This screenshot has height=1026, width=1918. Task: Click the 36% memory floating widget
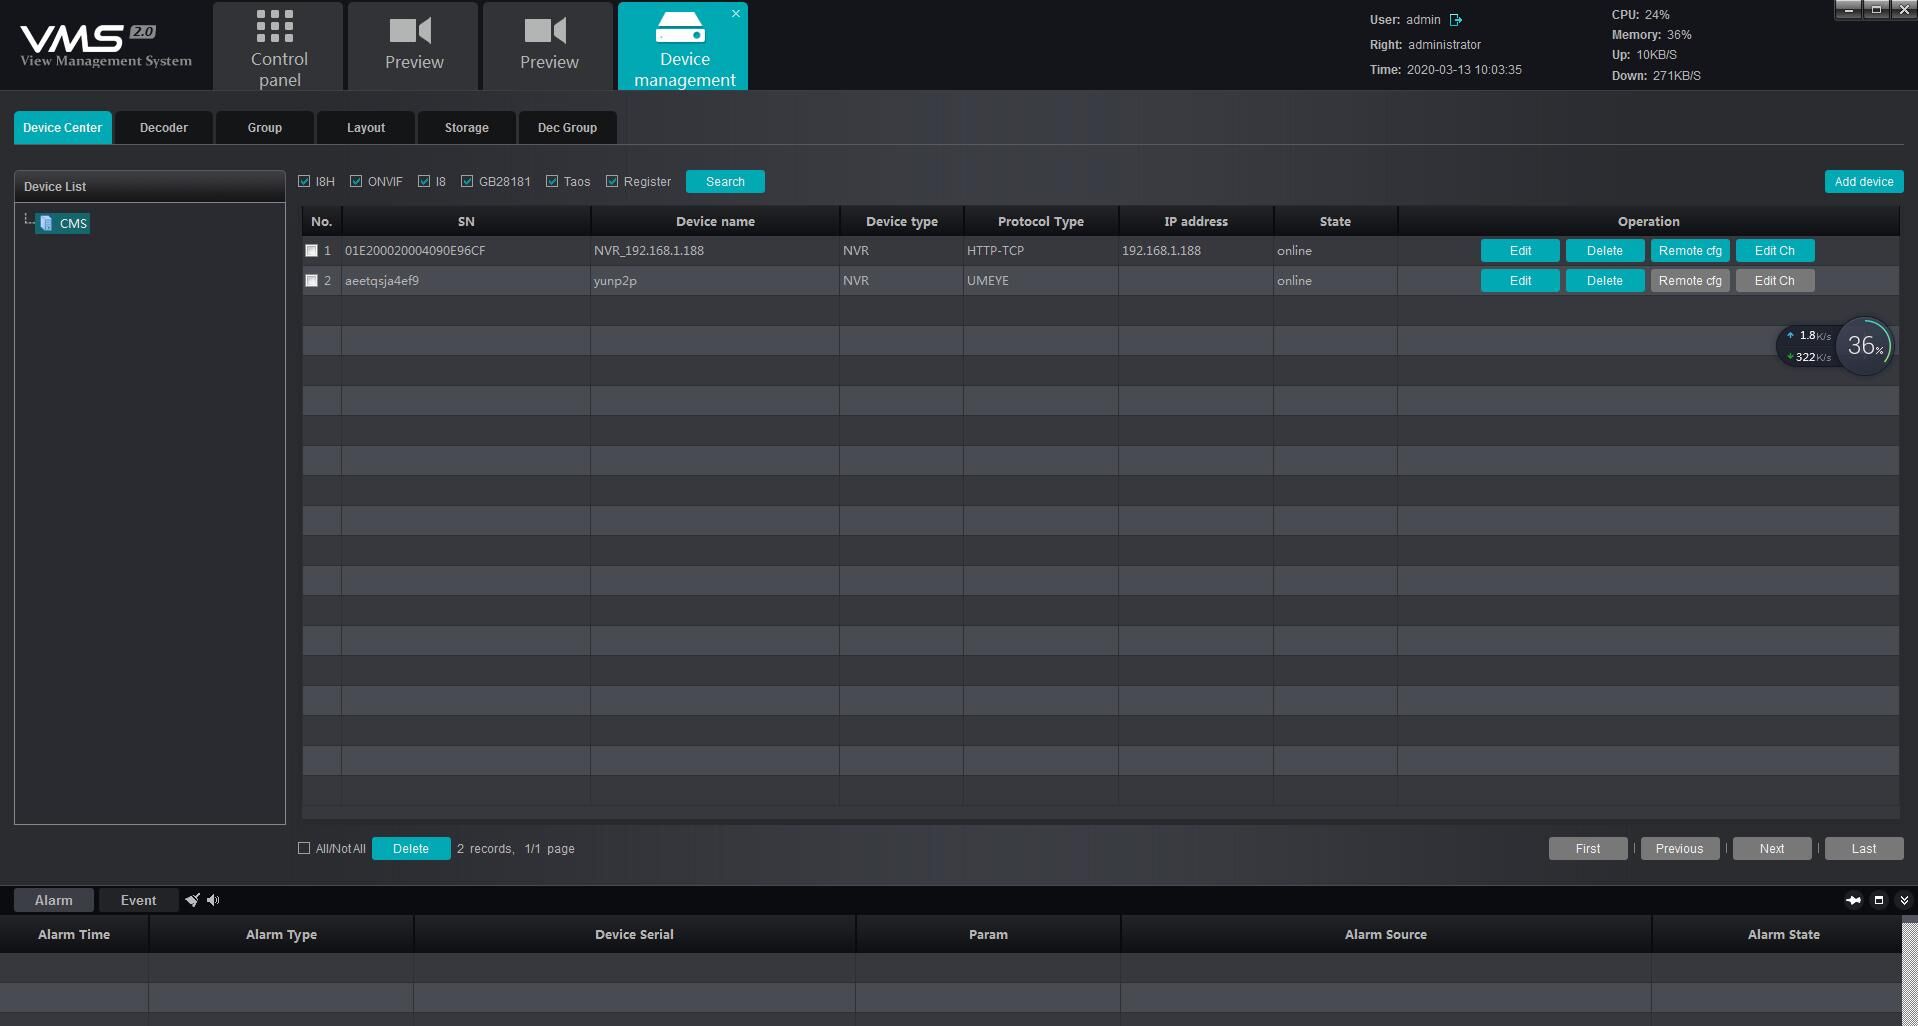pos(1865,346)
